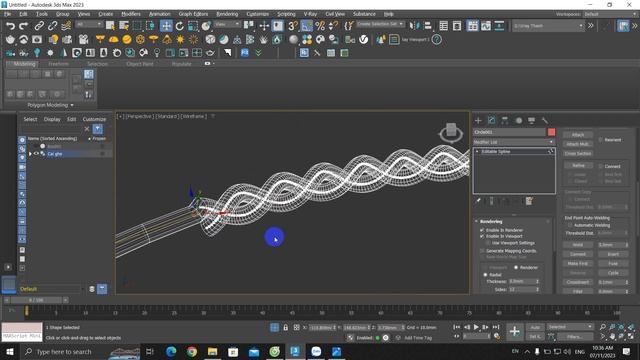Viewport: 640px width, 360px height.
Task: Open the Select by Name tool
Action: click(x=124, y=26)
